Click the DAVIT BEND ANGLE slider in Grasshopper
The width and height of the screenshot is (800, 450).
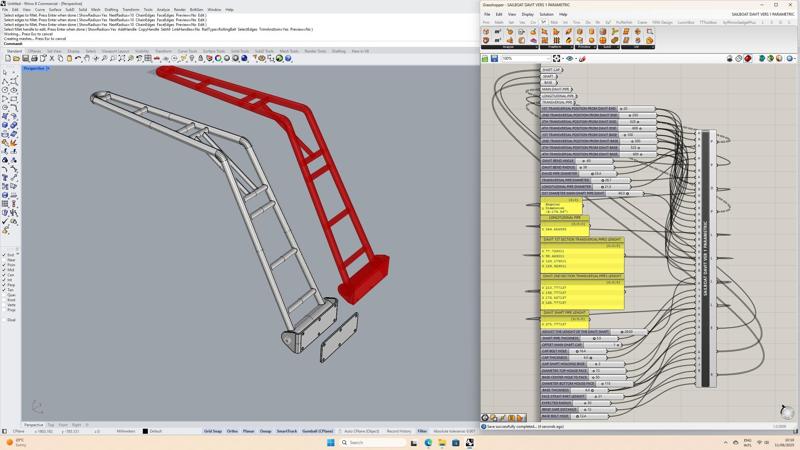[x=577, y=161]
